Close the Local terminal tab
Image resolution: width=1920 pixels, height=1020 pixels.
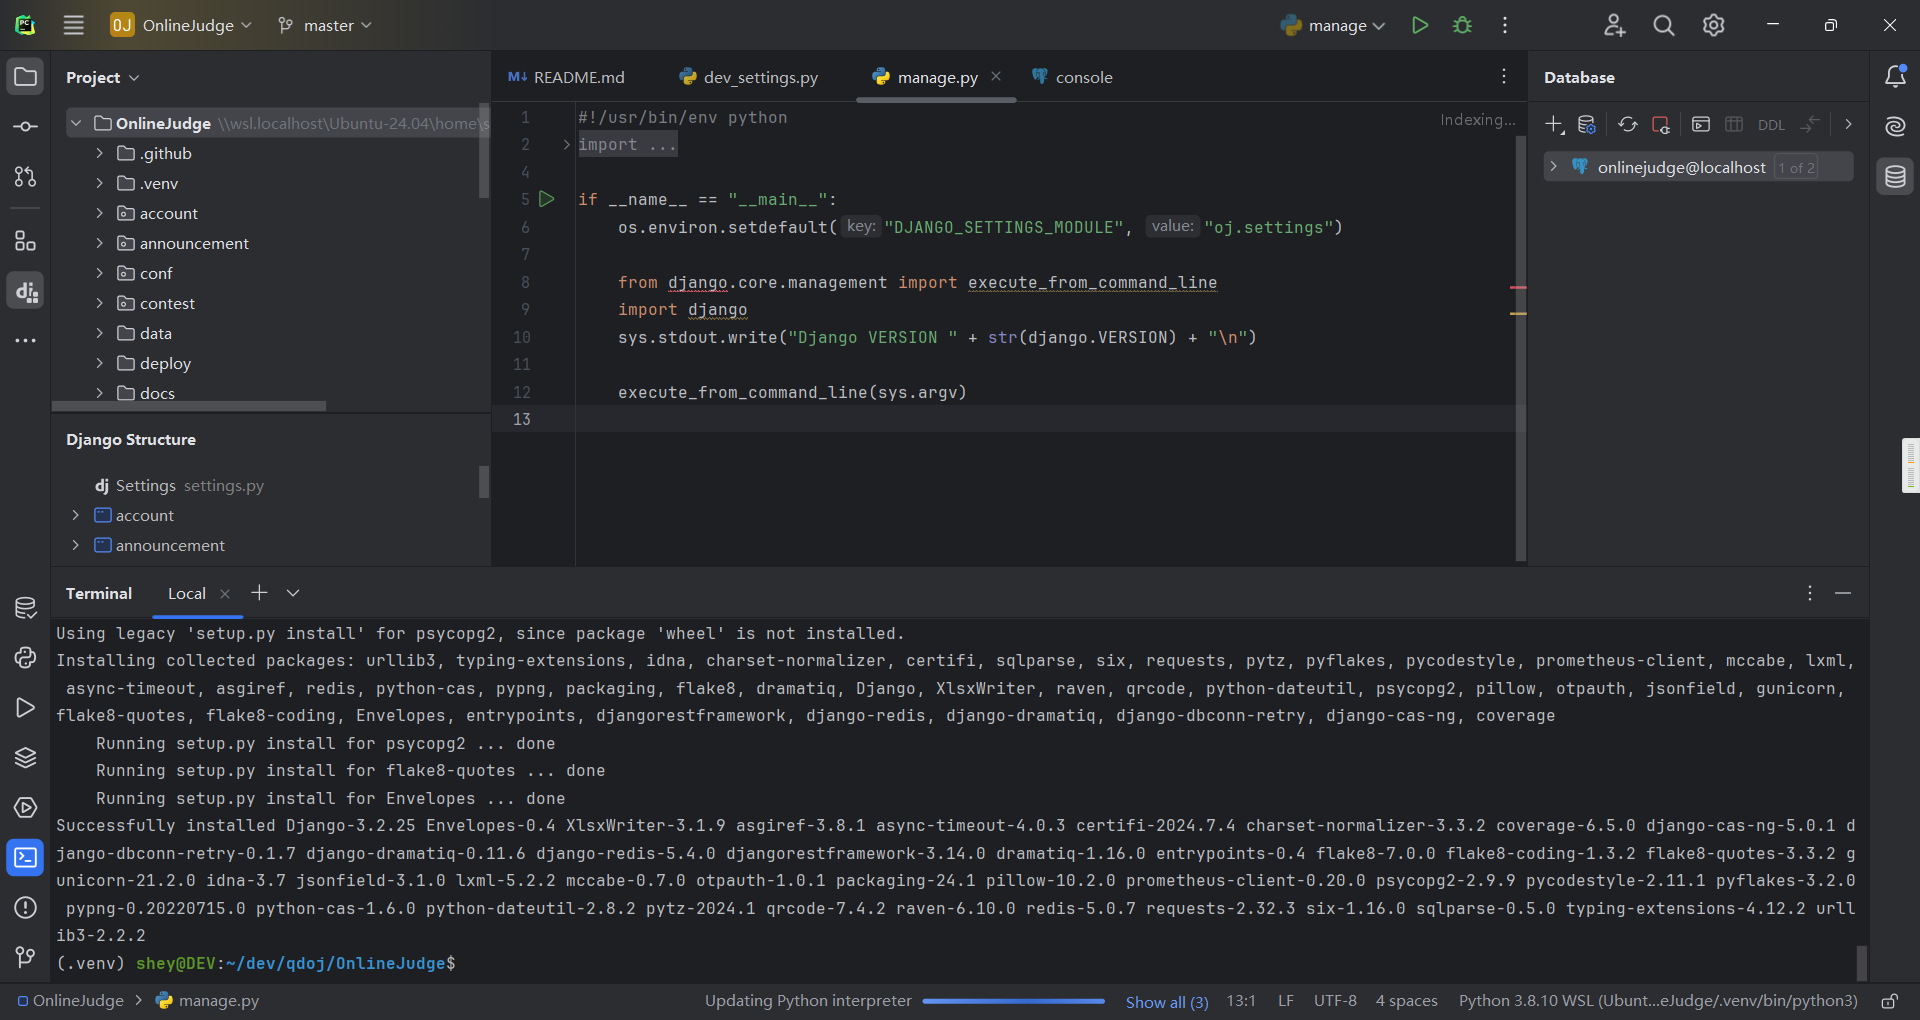(225, 594)
